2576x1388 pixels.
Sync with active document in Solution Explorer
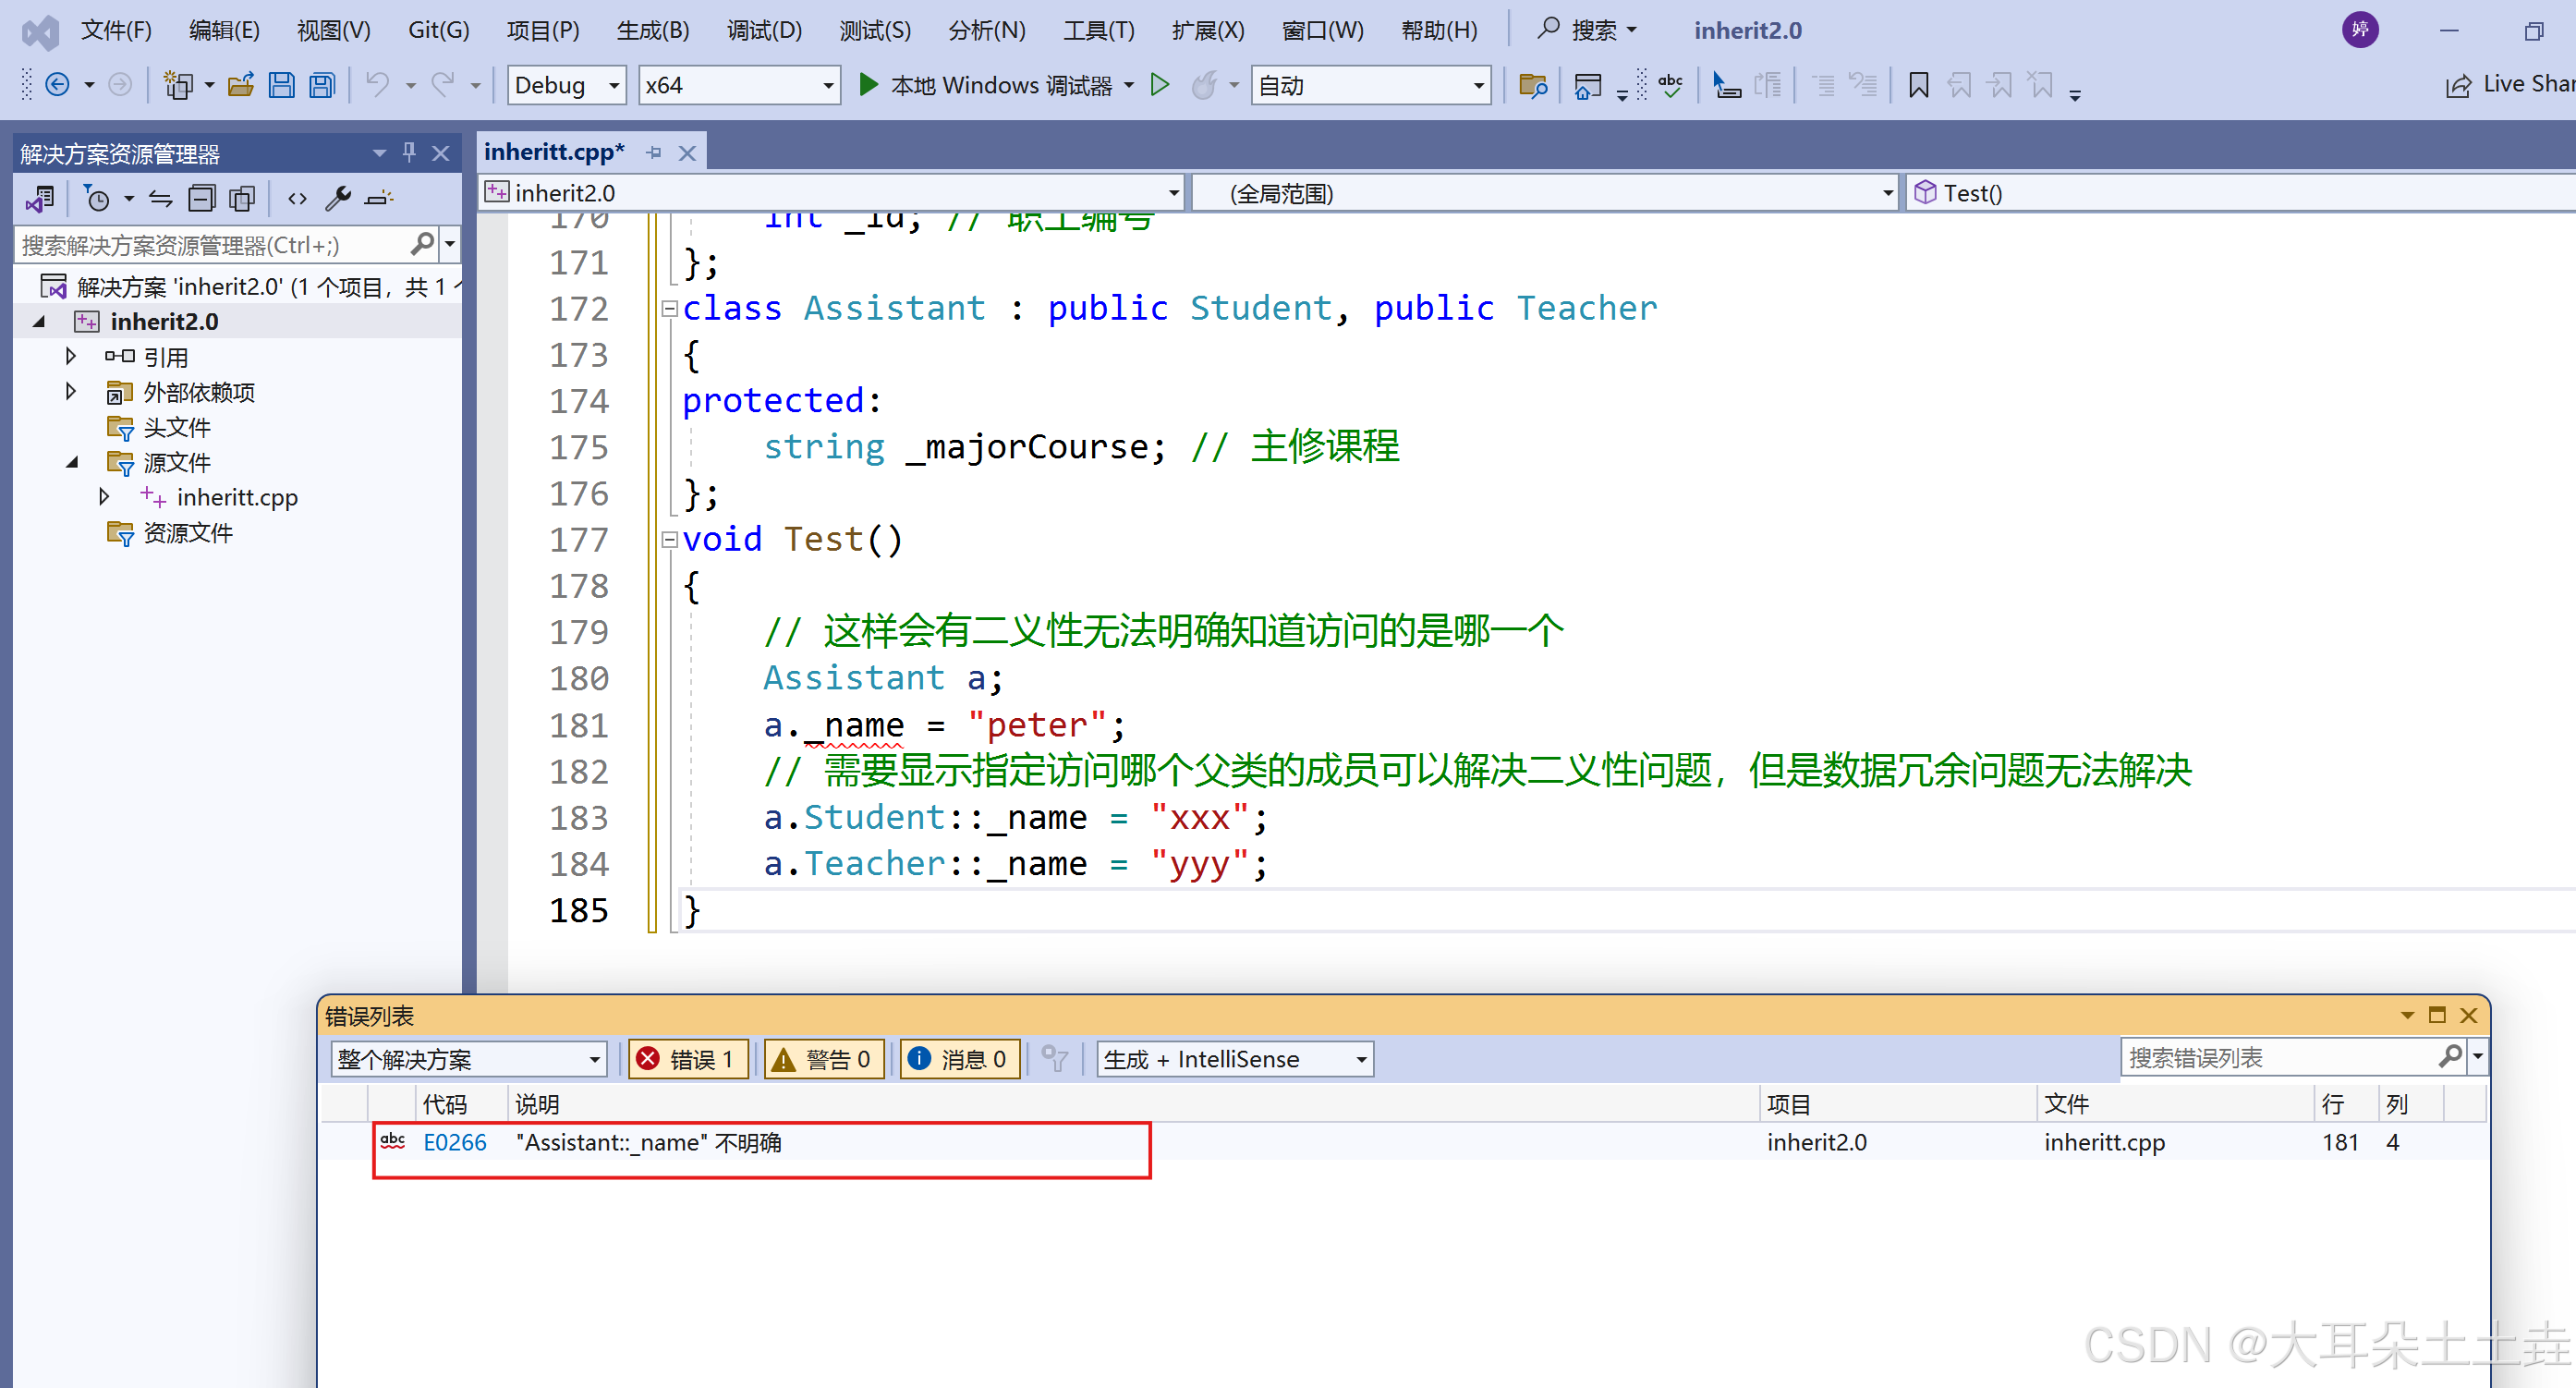pyautogui.click(x=160, y=198)
